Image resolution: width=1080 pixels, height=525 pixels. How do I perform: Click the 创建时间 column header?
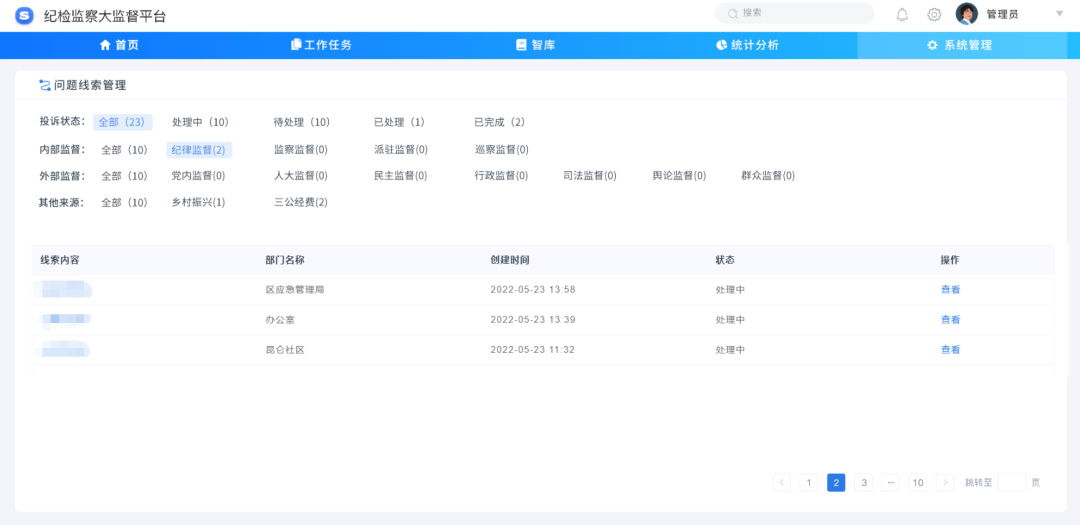510,260
